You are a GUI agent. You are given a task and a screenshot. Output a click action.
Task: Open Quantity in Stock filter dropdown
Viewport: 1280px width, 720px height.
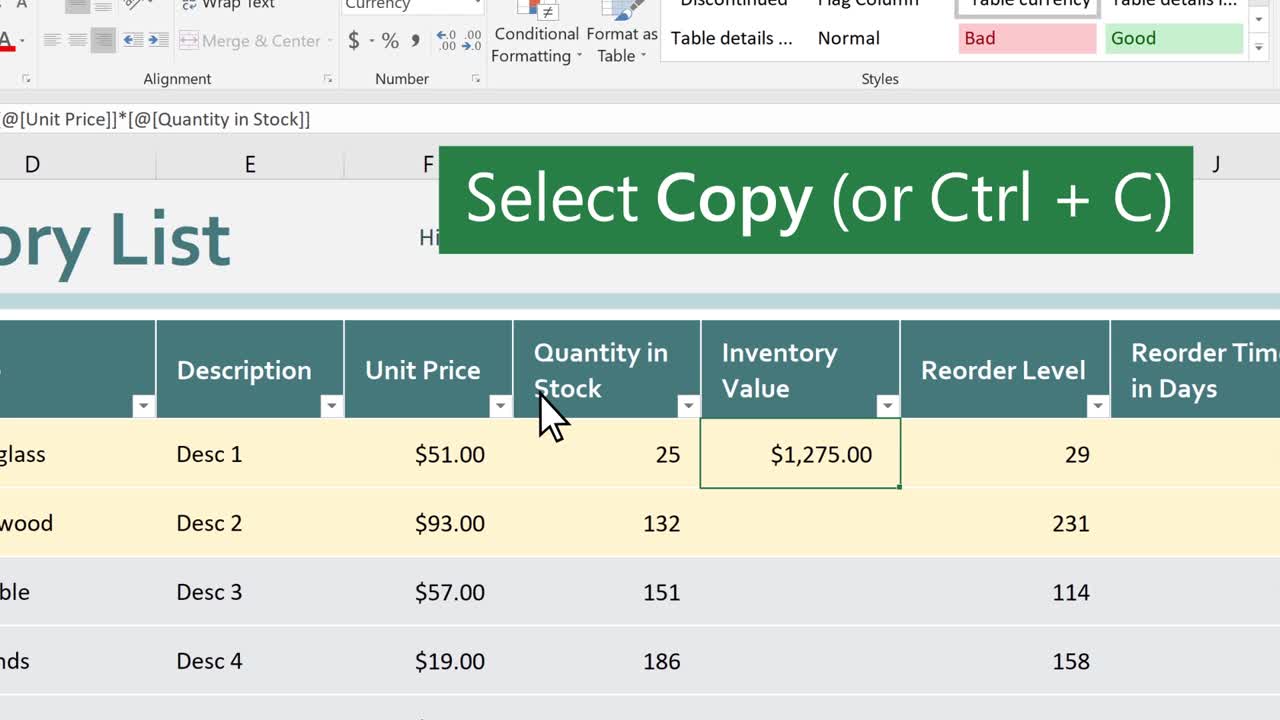coord(688,405)
